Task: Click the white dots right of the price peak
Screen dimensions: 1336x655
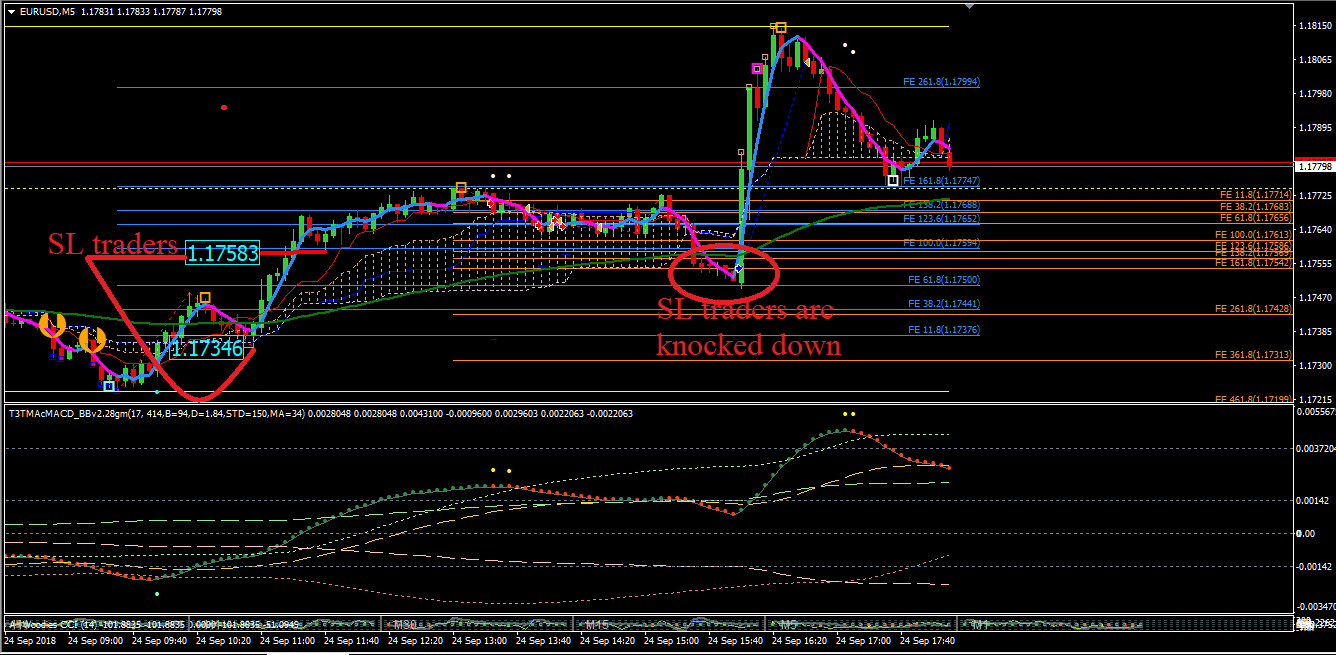Action: [x=850, y=46]
